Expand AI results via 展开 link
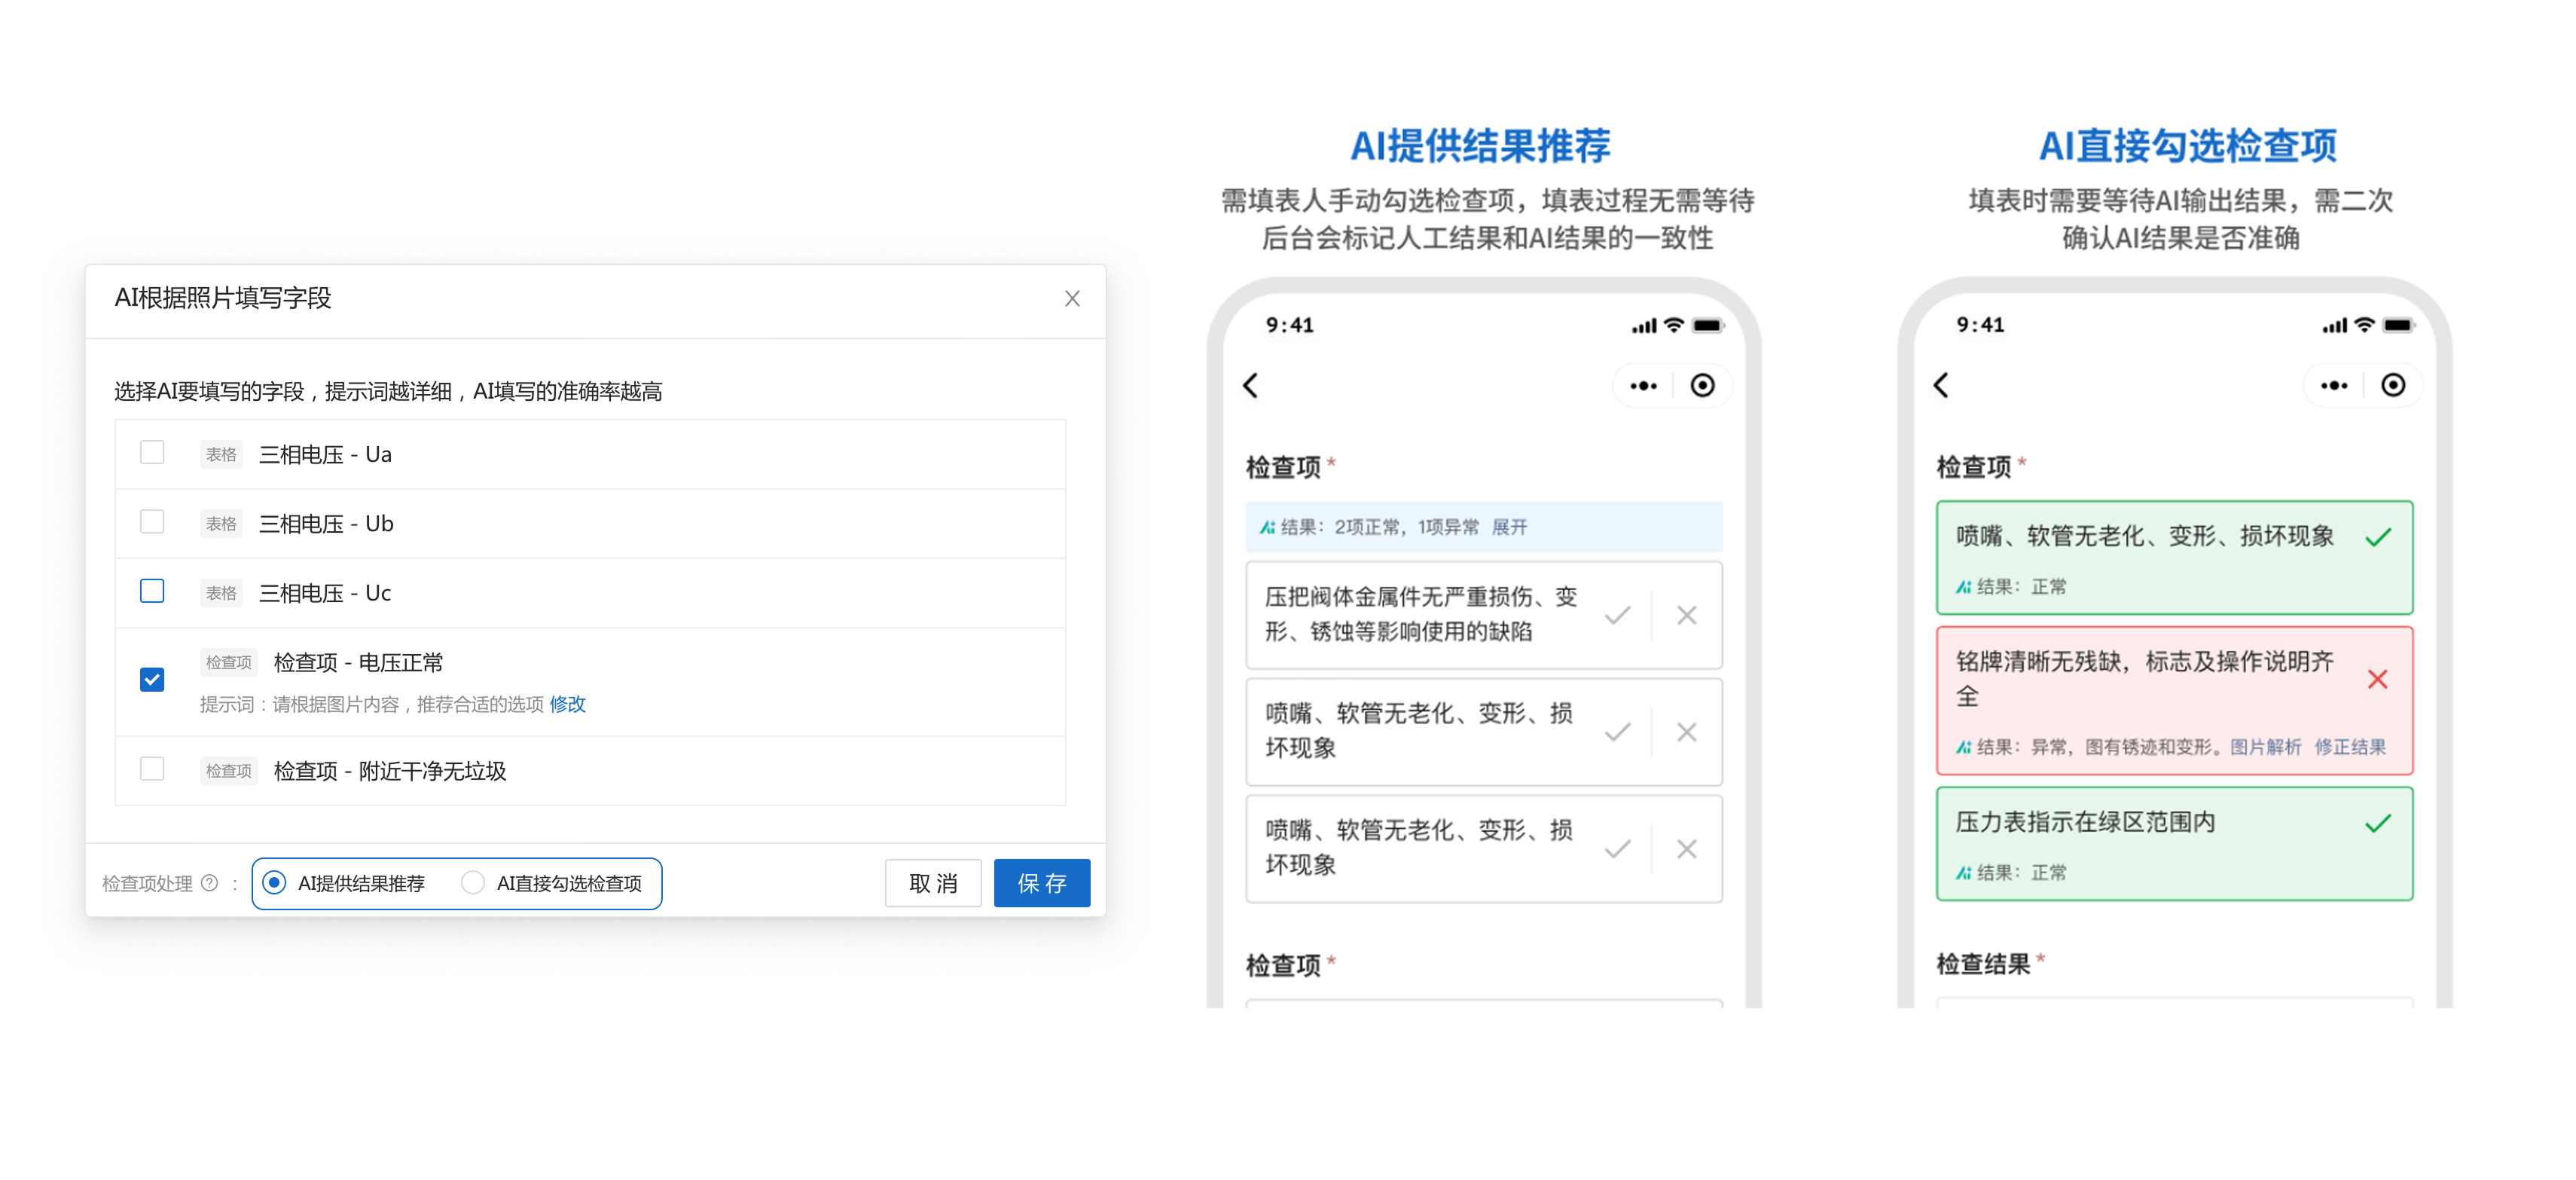Screen dimensions: 2576x1180 [x=1509, y=528]
